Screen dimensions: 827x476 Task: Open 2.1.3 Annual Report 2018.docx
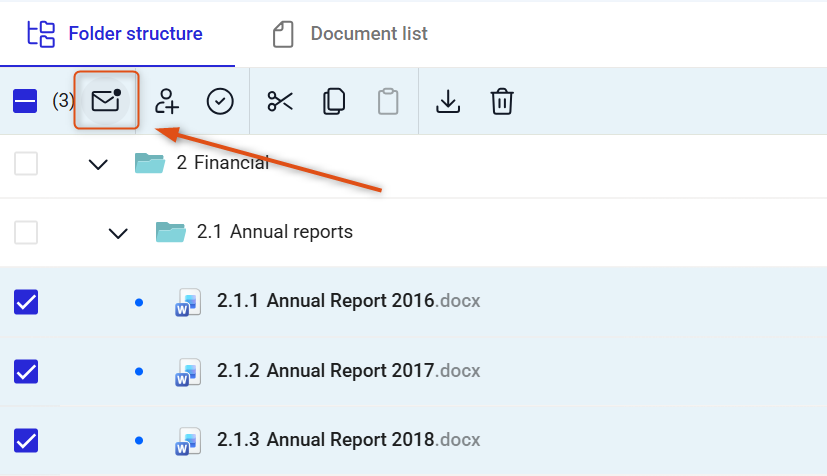tap(349, 440)
